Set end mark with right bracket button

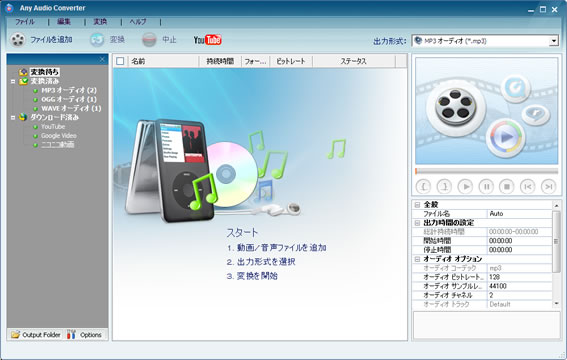coord(444,187)
